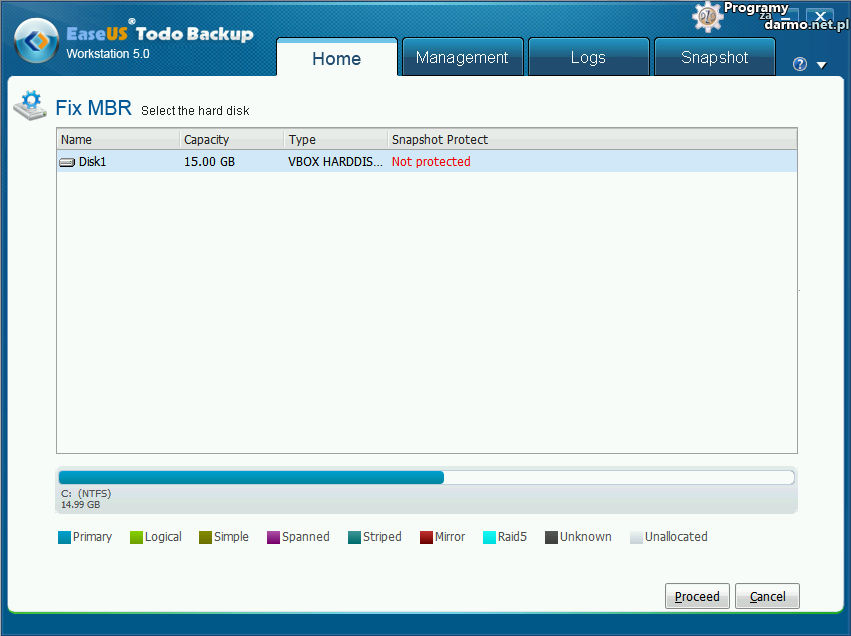851x636 pixels.
Task: Open the Management tab
Action: (462, 58)
